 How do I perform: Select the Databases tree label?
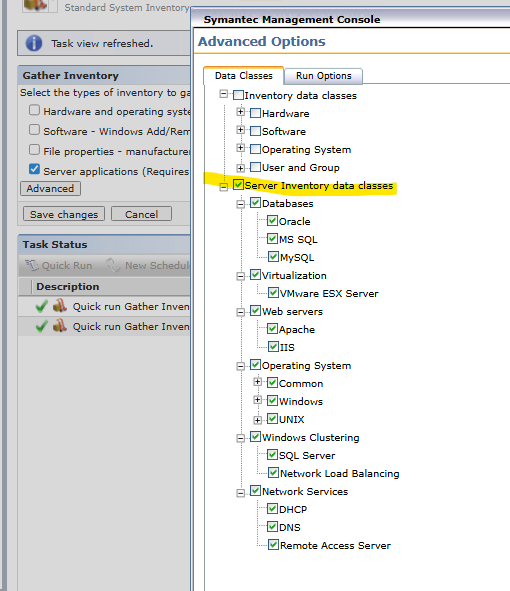288,204
